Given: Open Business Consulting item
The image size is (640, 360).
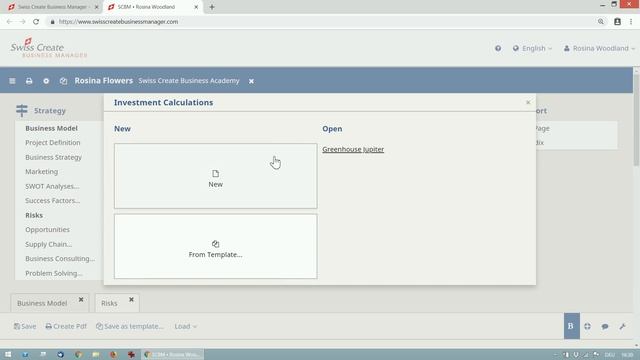Looking at the screenshot, I should click(x=60, y=258).
